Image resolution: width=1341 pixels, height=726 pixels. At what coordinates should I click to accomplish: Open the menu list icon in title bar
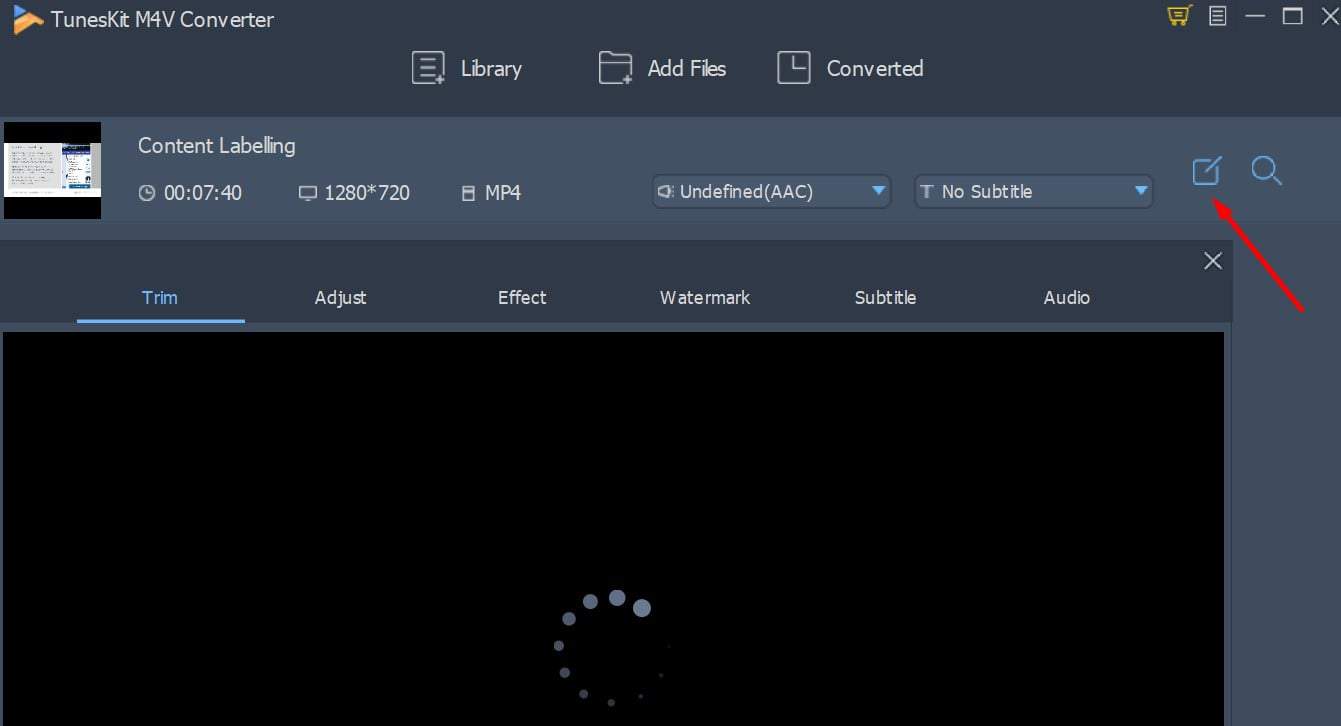pyautogui.click(x=1217, y=16)
